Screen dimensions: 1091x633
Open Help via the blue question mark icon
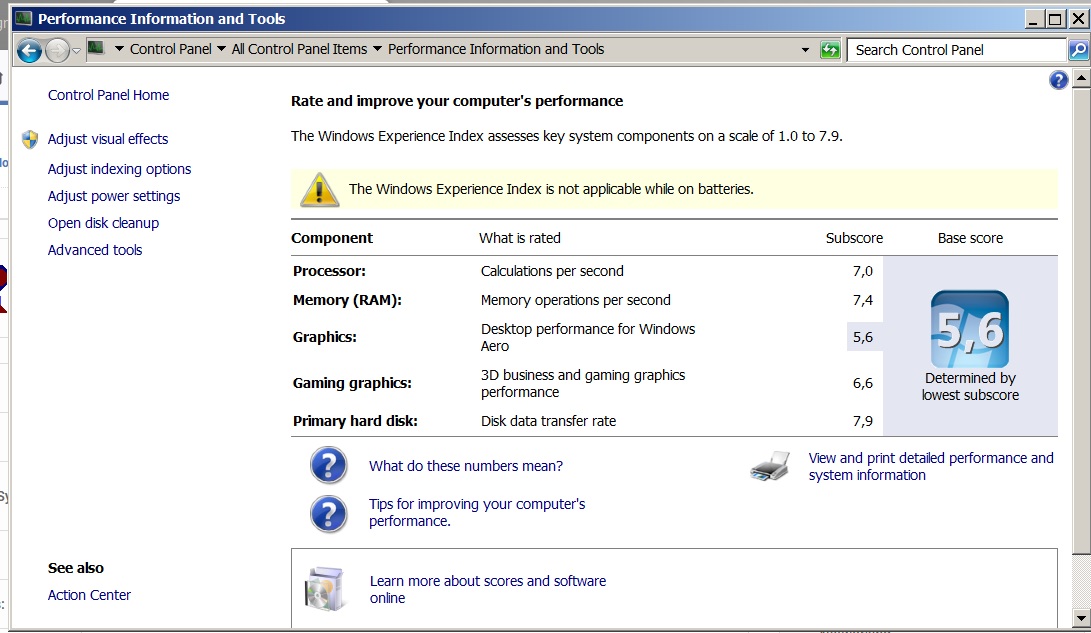point(1059,81)
